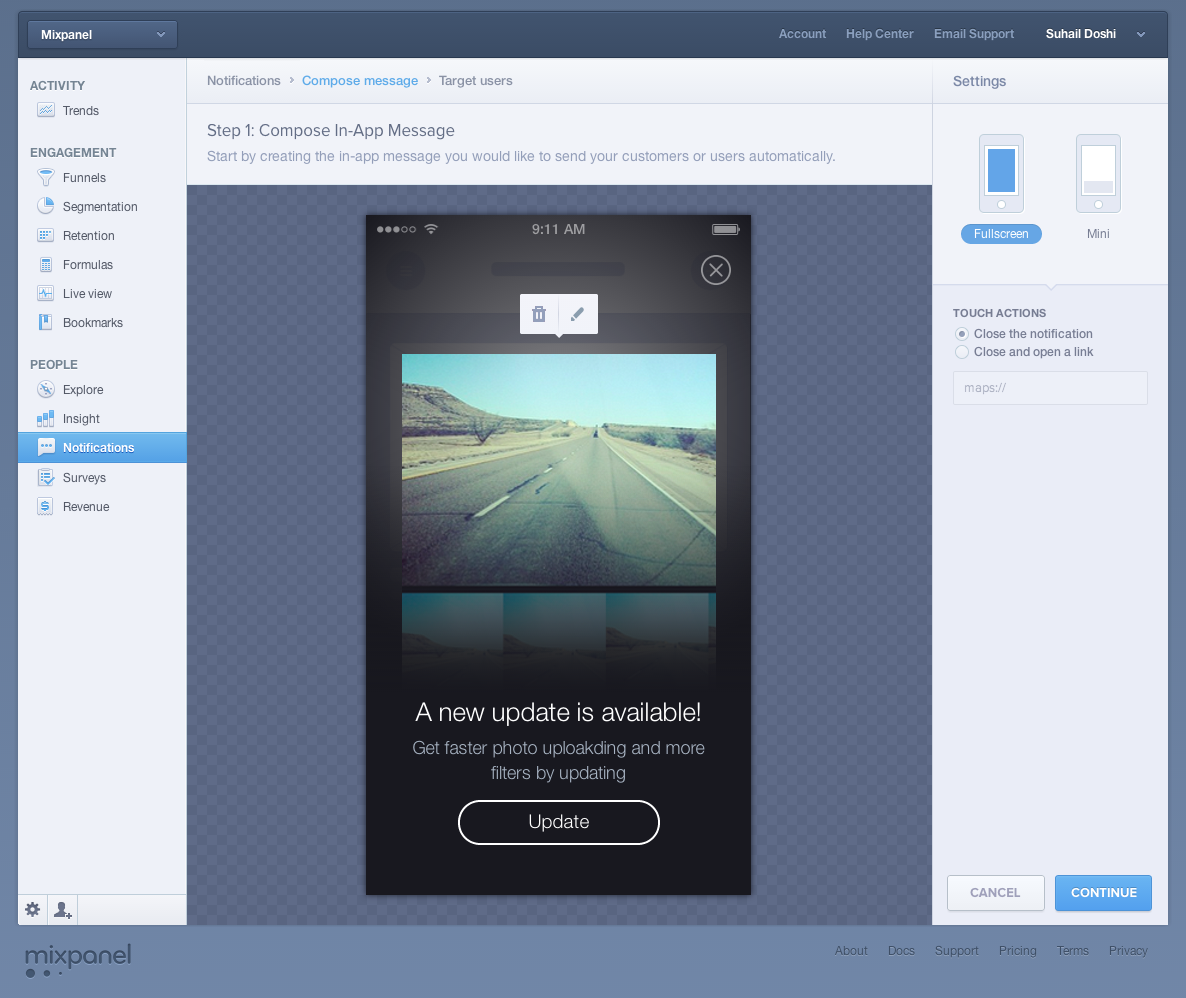This screenshot has height=998, width=1186.
Task: Click the Trends chart icon
Action: click(46, 110)
